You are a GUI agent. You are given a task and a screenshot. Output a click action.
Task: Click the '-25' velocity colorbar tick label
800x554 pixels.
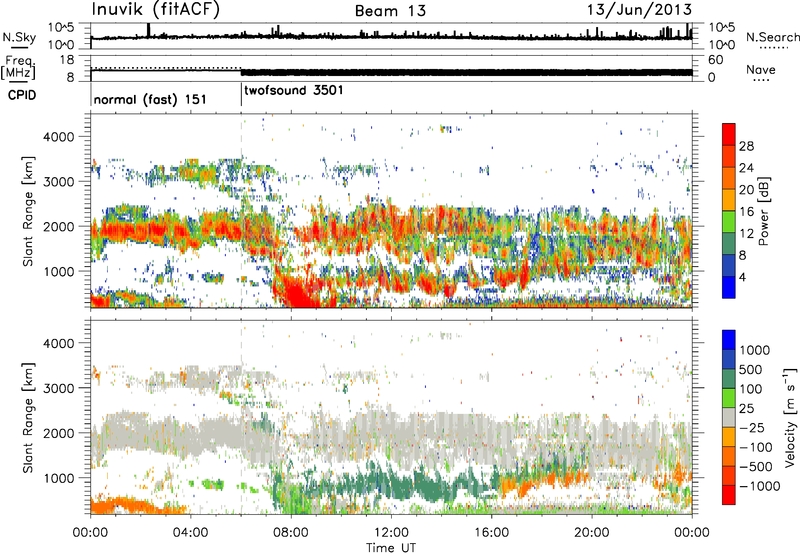(x=754, y=427)
